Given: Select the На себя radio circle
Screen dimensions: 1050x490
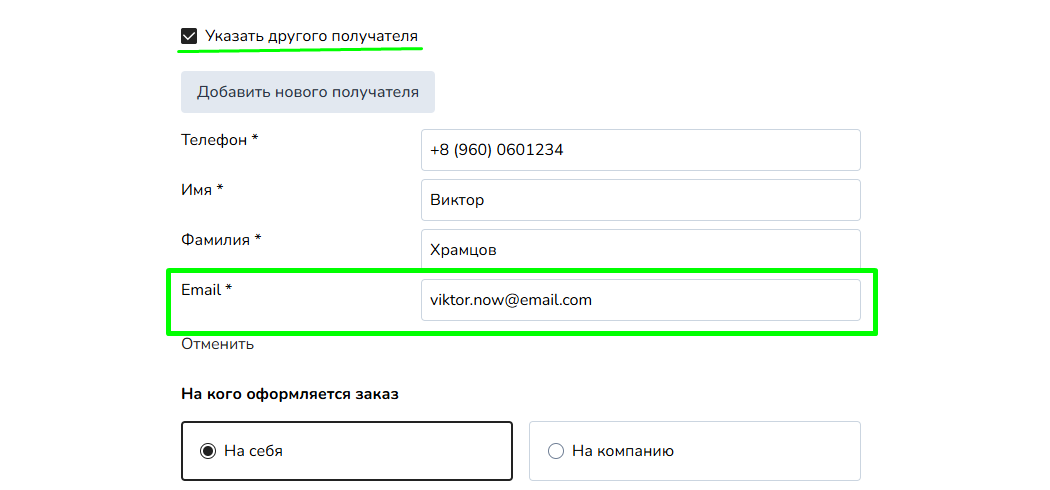Looking at the screenshot, I should [x=208, y=451].
